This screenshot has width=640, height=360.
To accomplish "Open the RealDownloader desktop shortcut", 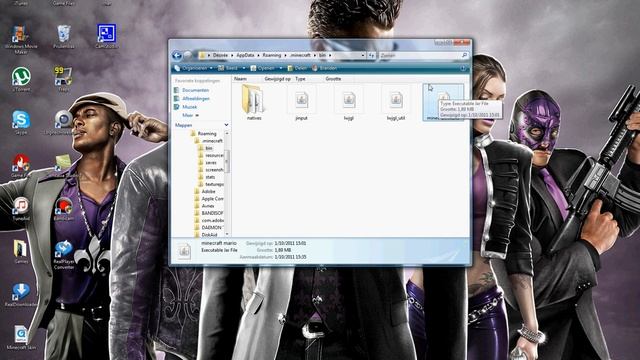I will tap(20, 295).
